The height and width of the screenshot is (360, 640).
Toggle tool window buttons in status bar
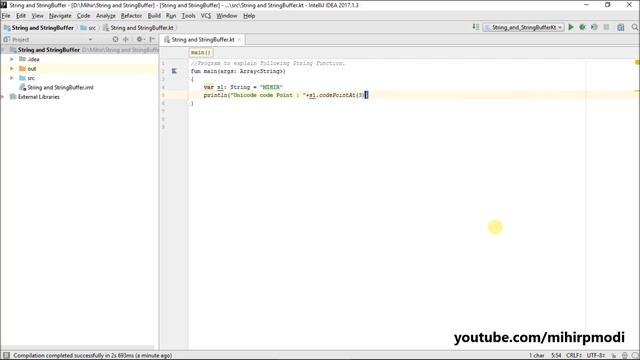6,356
